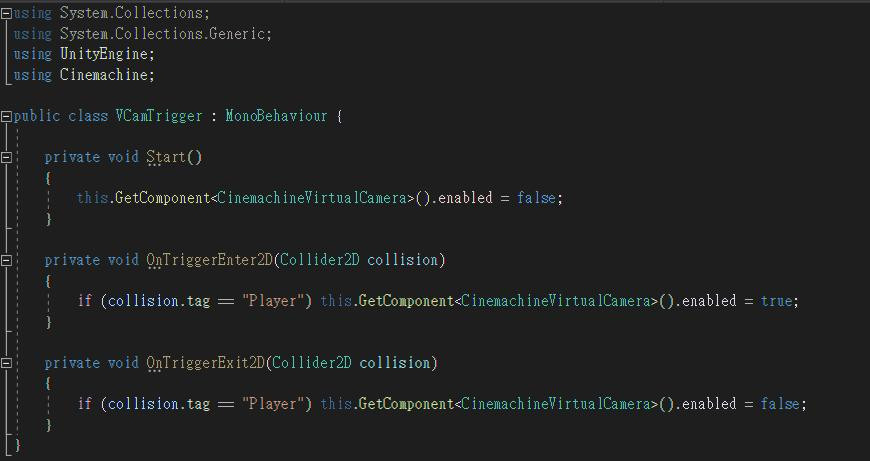Click 'true' value in OnTriggerEnter2D
The height and width of the screenshot is (461, 870).
pos(777,301)
